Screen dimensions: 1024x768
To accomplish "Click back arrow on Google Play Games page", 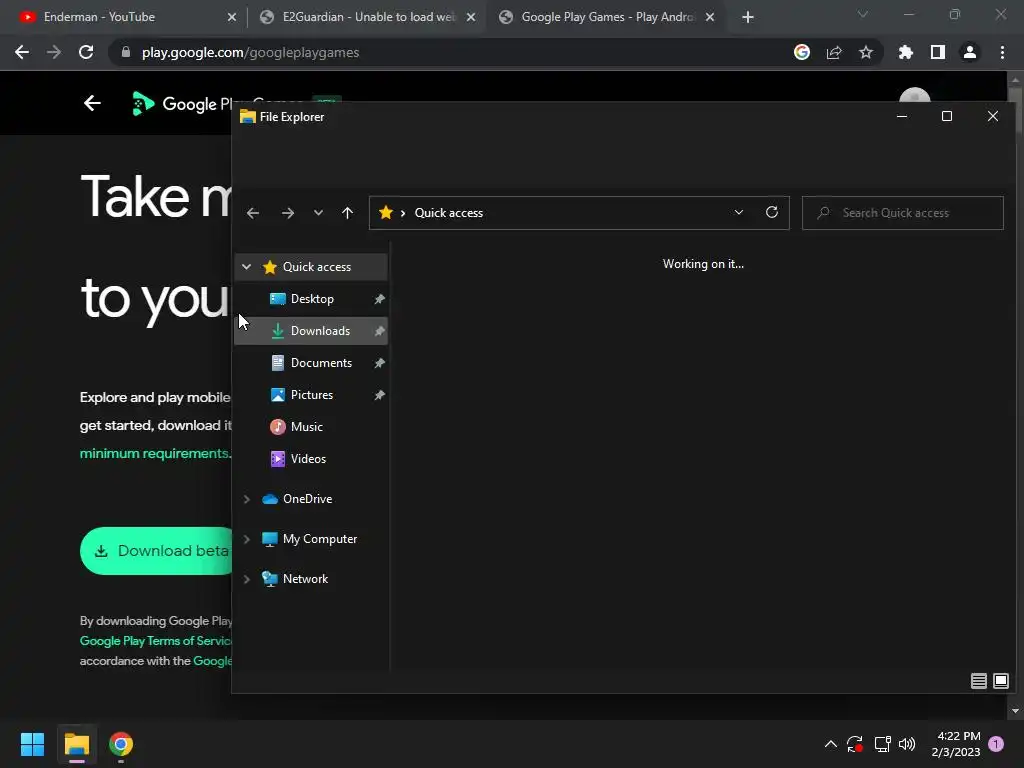I will tap(92, 103).
